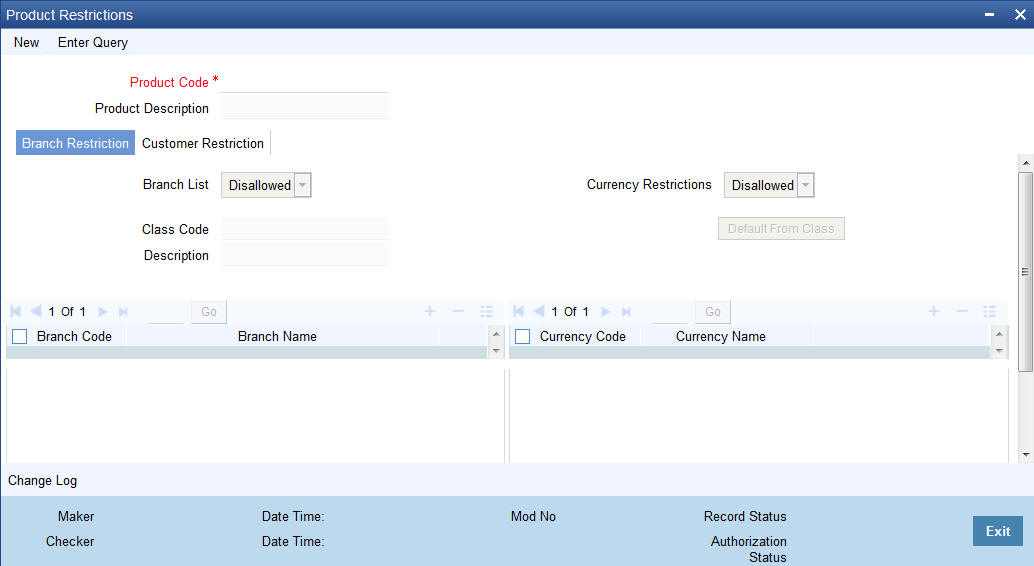Click the Product Description field
1034x566 pixels.
click(x=305, y=107)
